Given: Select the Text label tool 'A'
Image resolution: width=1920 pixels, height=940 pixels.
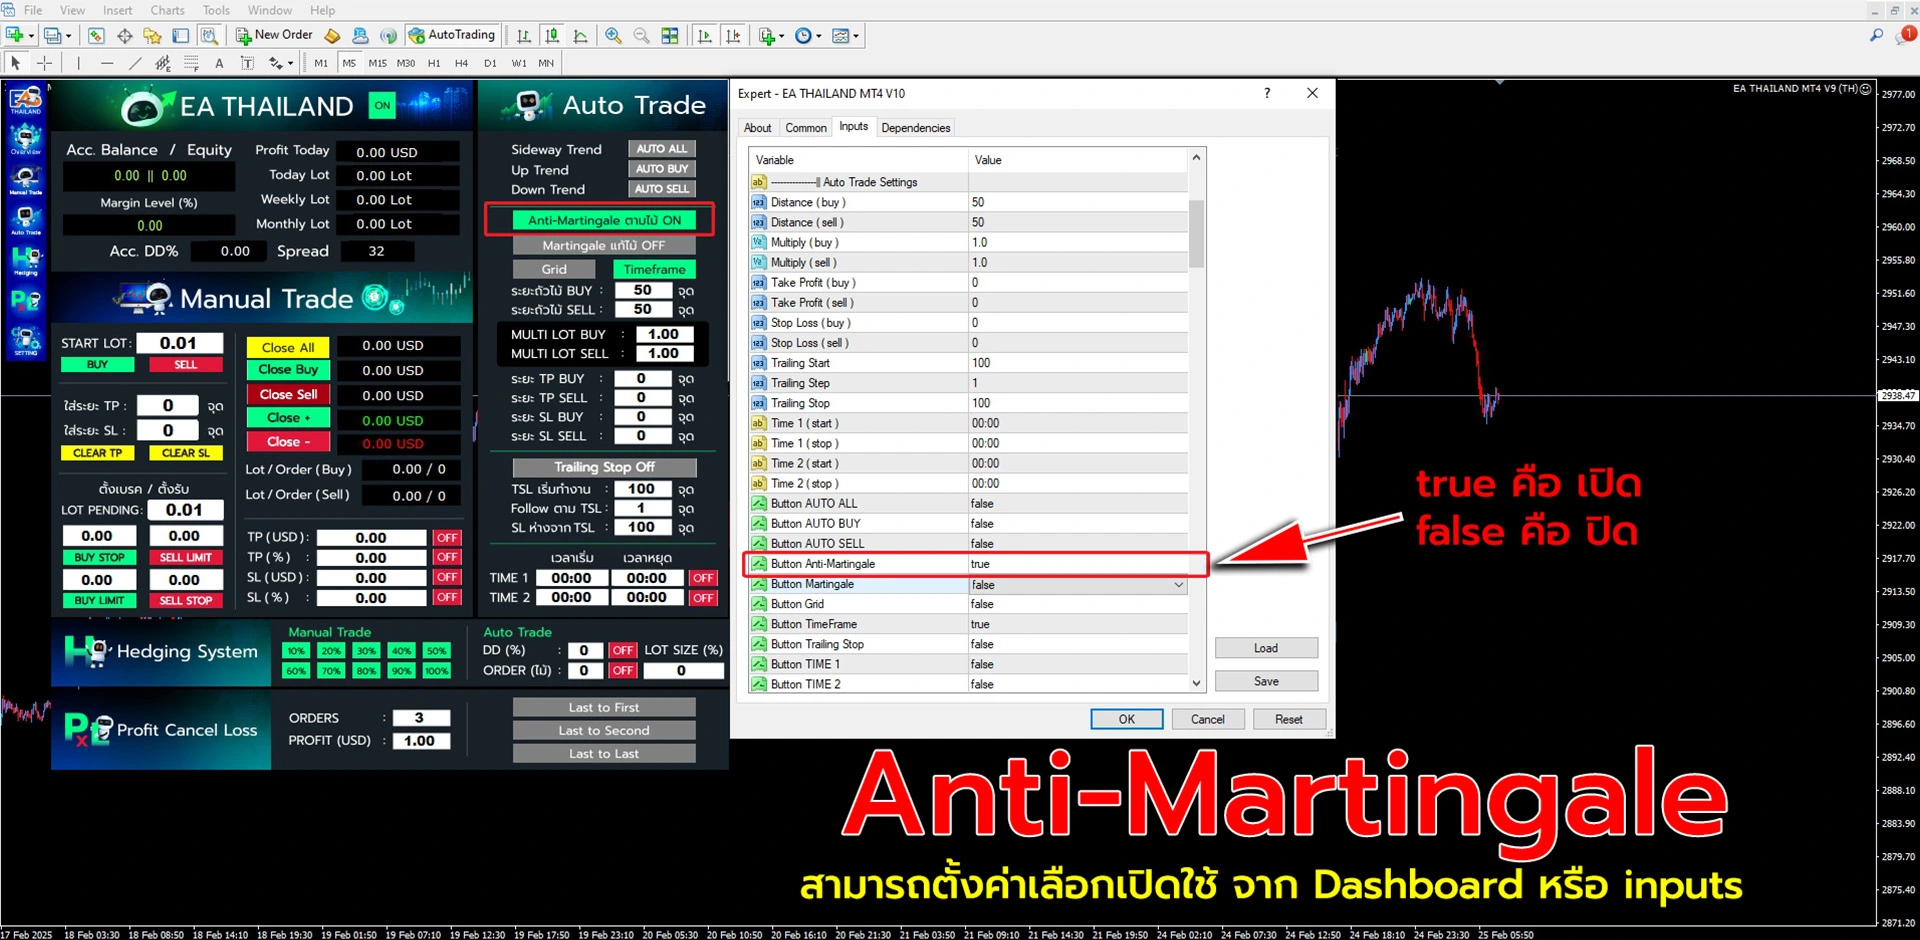Looking at the screenshot, I should pos(219,63).
